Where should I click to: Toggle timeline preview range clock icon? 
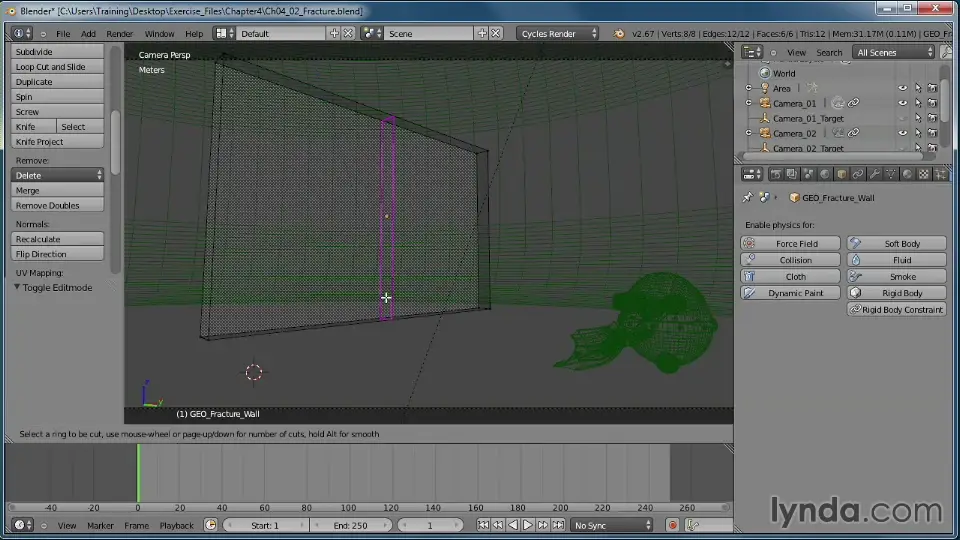click(x=210, y=525)
